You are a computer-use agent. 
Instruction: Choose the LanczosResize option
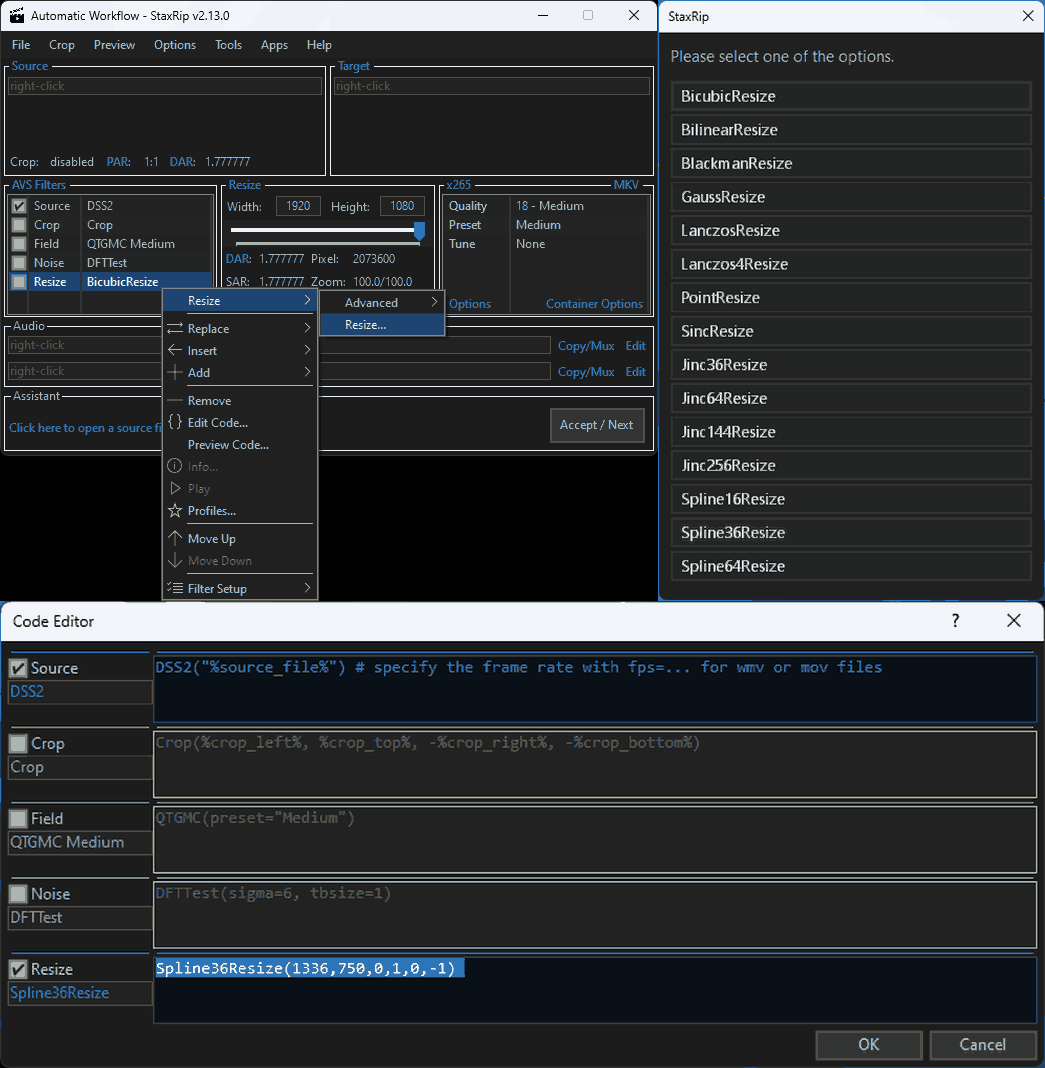point(851,230)
